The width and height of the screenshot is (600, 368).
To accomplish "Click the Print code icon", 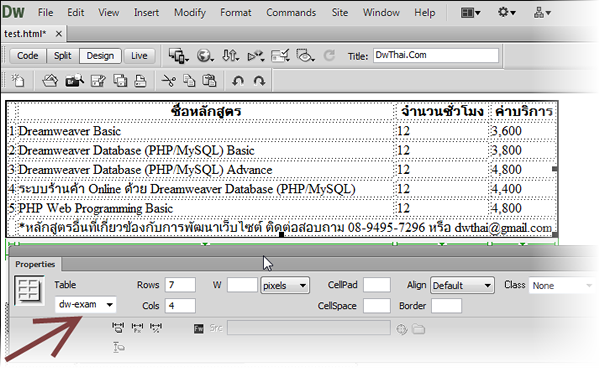I will [x=140, y=81].
